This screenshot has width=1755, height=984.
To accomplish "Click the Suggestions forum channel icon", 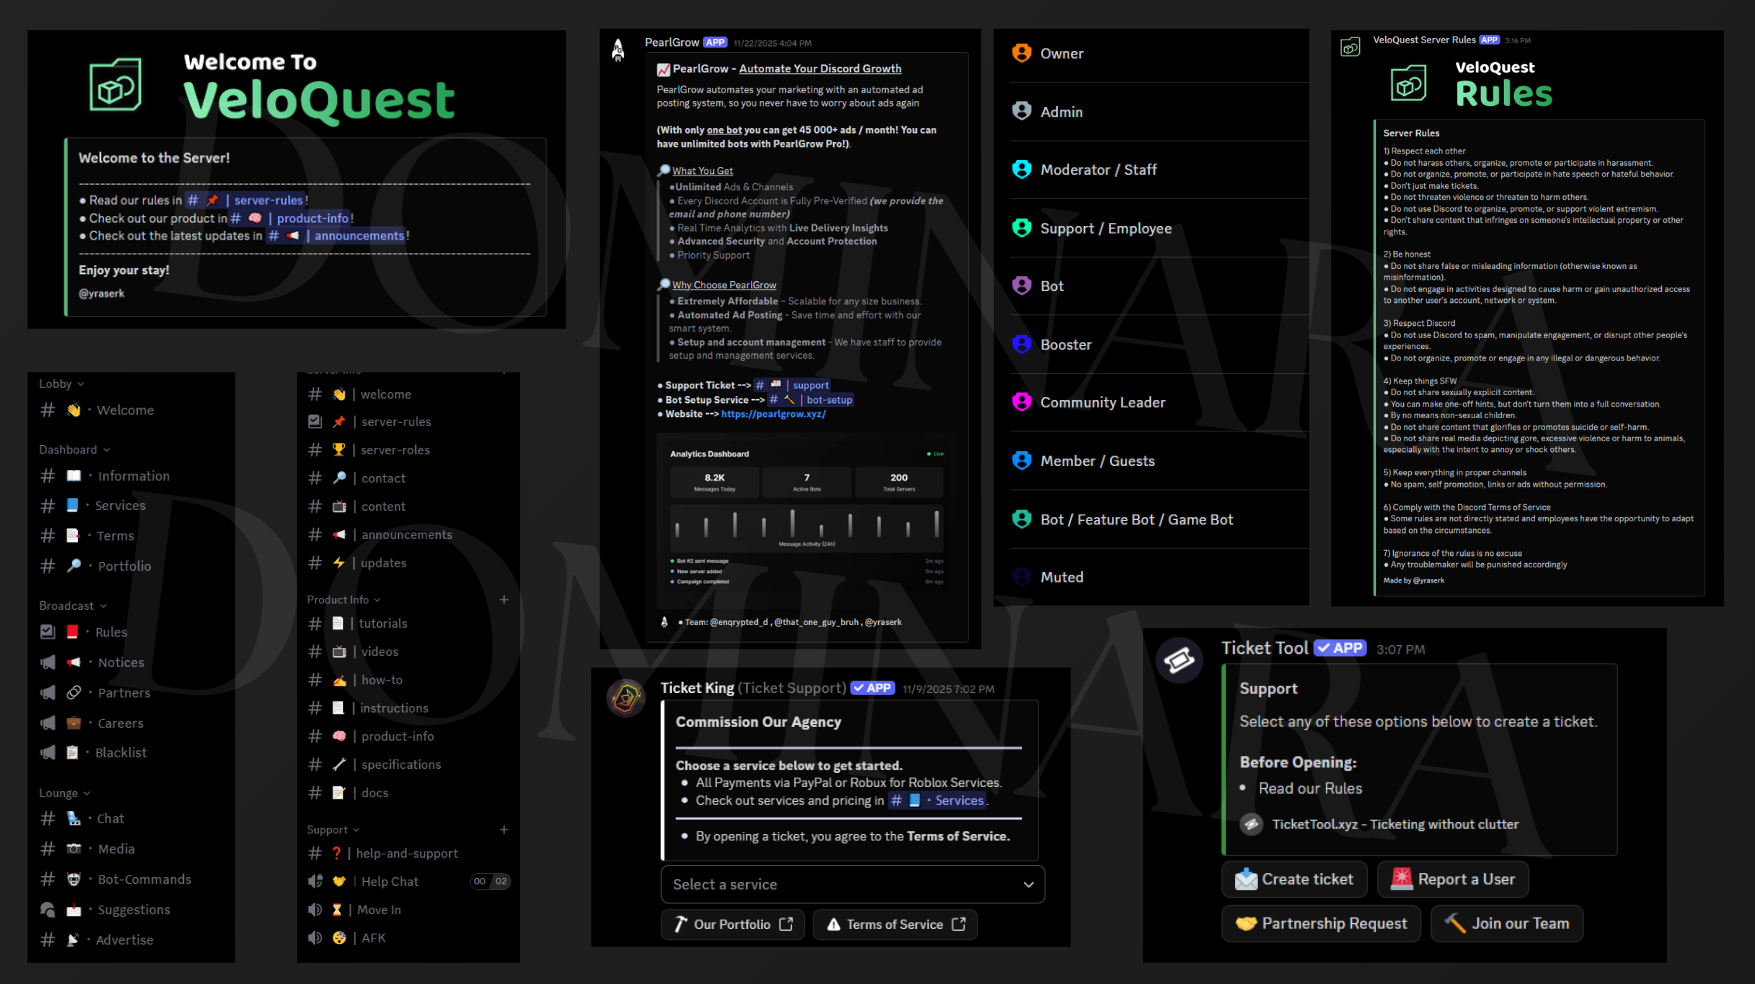I will [x=47, y=910].
